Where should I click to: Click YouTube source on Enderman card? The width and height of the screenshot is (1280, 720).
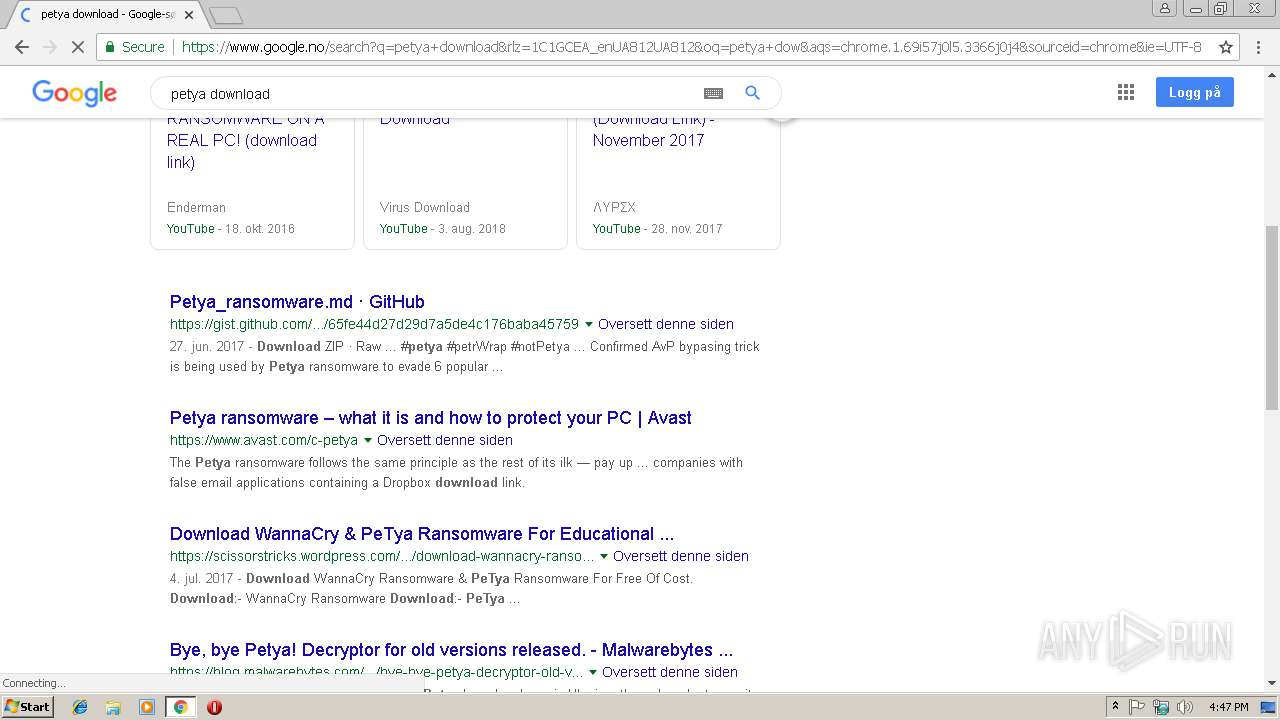[x=190, y=228]
